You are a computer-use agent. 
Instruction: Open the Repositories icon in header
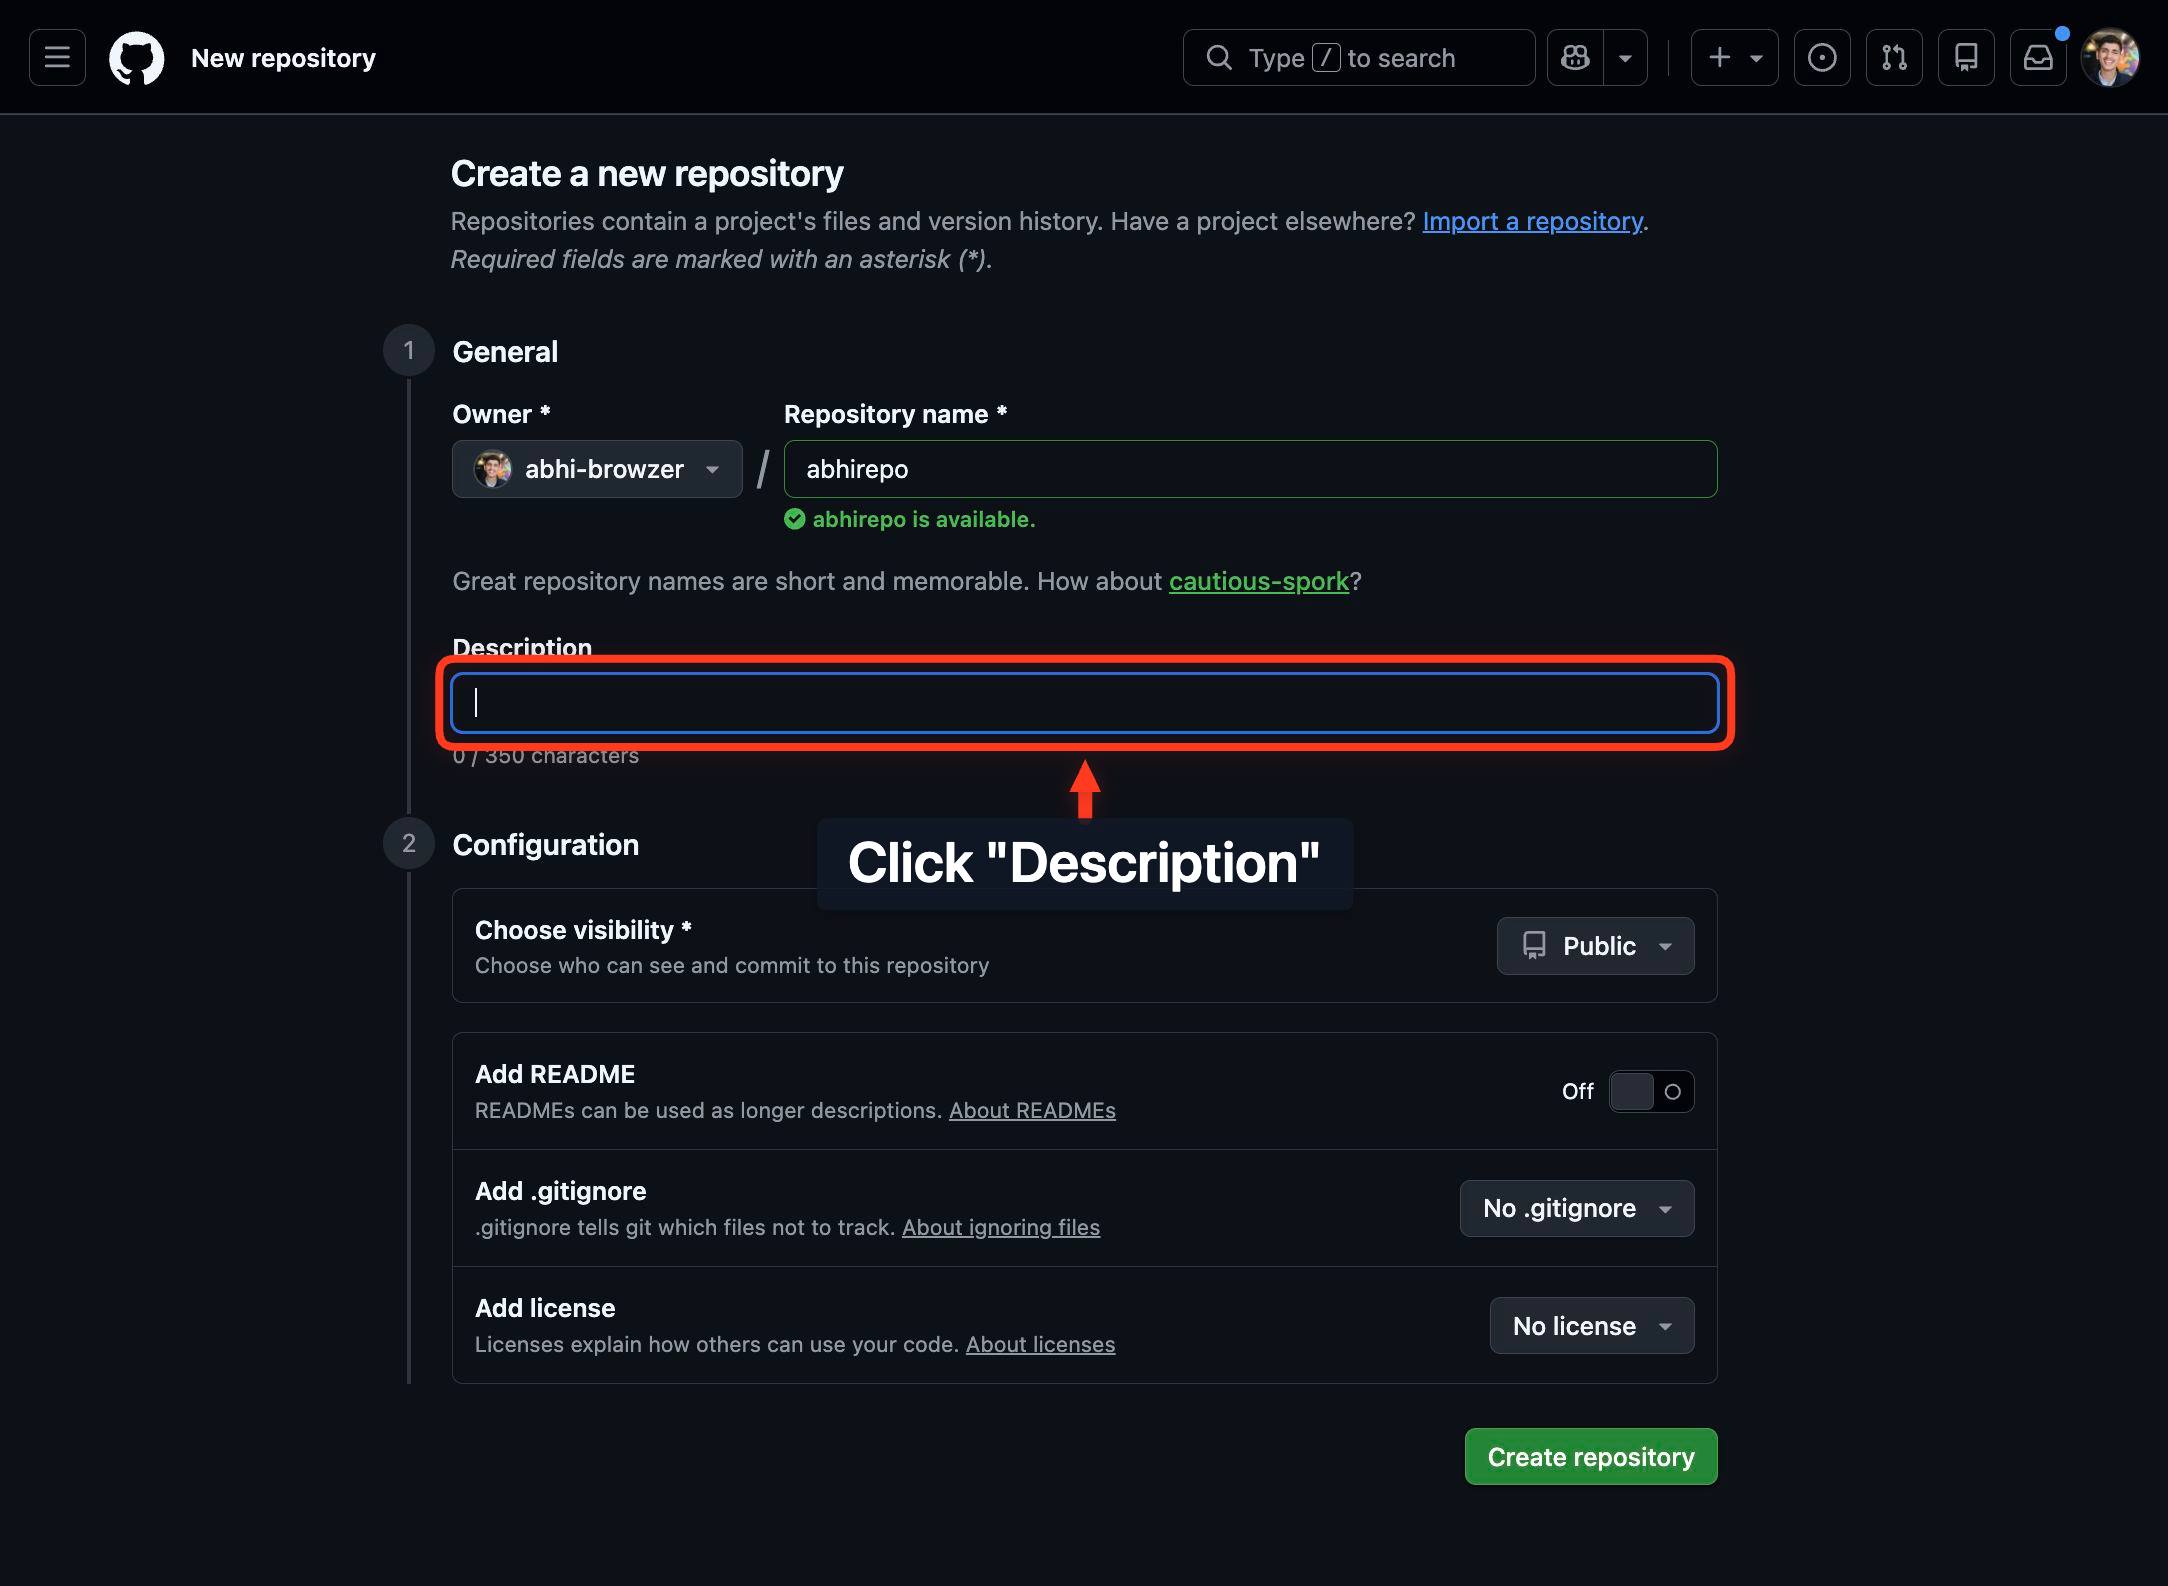(x=1966, y=58)
